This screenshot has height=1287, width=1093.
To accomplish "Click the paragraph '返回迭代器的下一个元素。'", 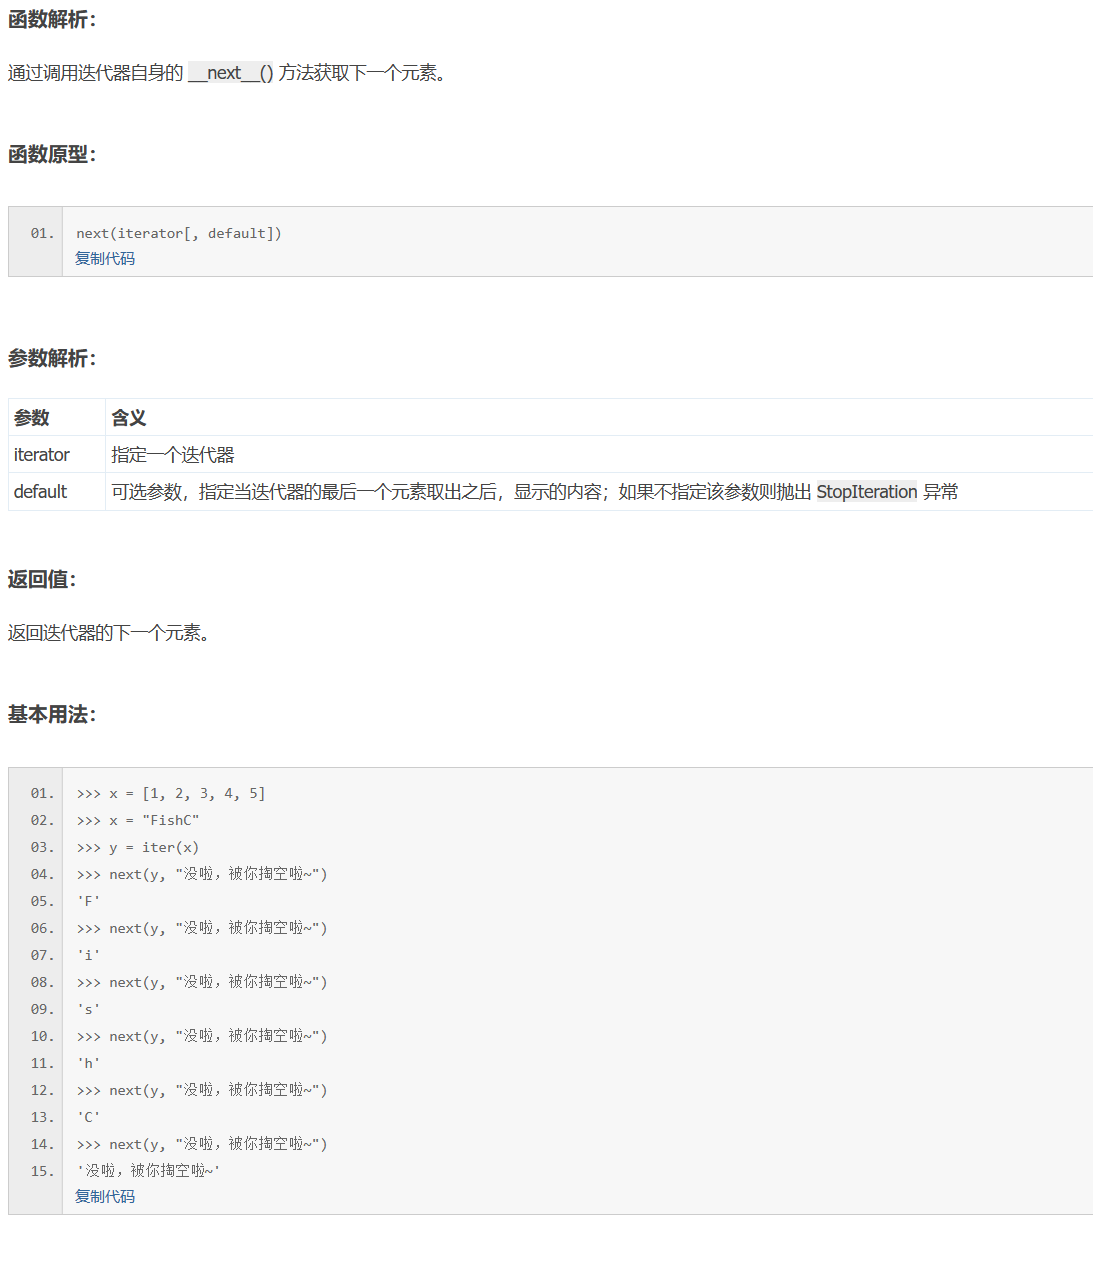I will click(x=109, y=633).
